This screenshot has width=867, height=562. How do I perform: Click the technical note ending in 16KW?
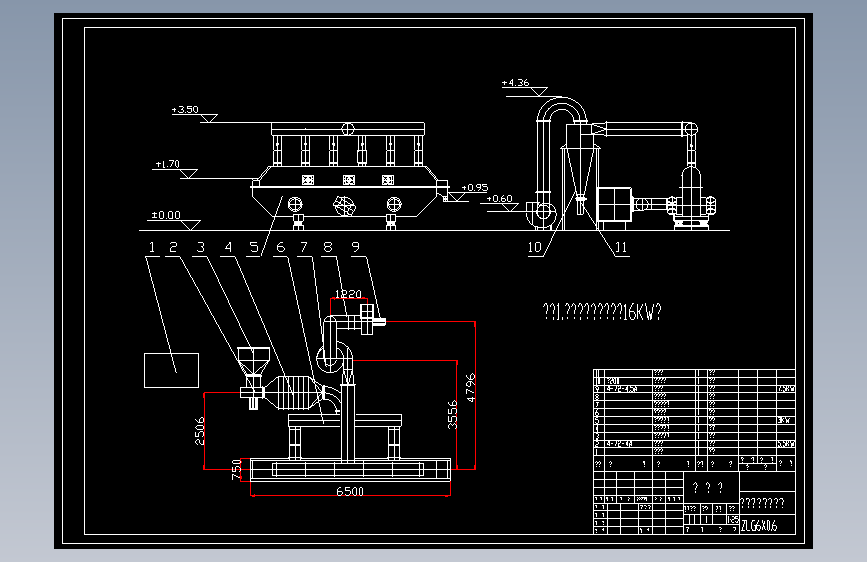602,312
